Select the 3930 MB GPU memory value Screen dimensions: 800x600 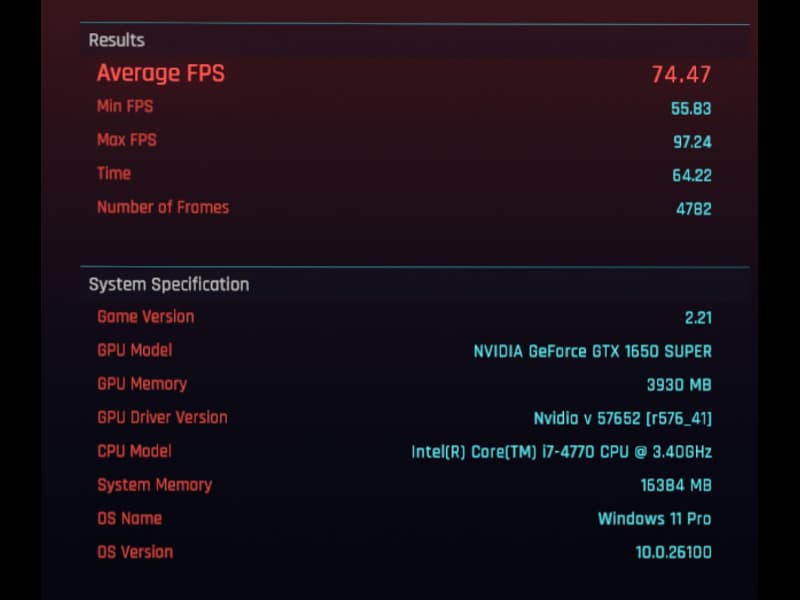coord(679,385)
